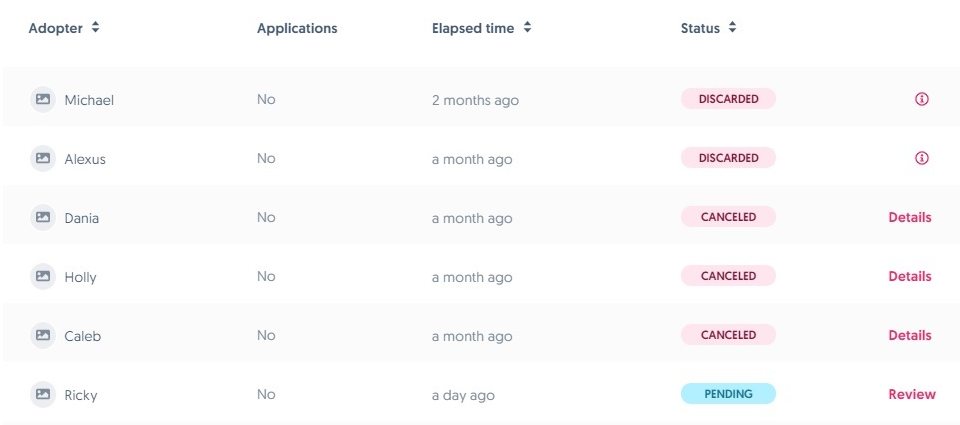Click Caleb's avatar image placeholder icon
The width and height of the screenshot is (960, 425).
pyautogui.click(x=43, y=335)
